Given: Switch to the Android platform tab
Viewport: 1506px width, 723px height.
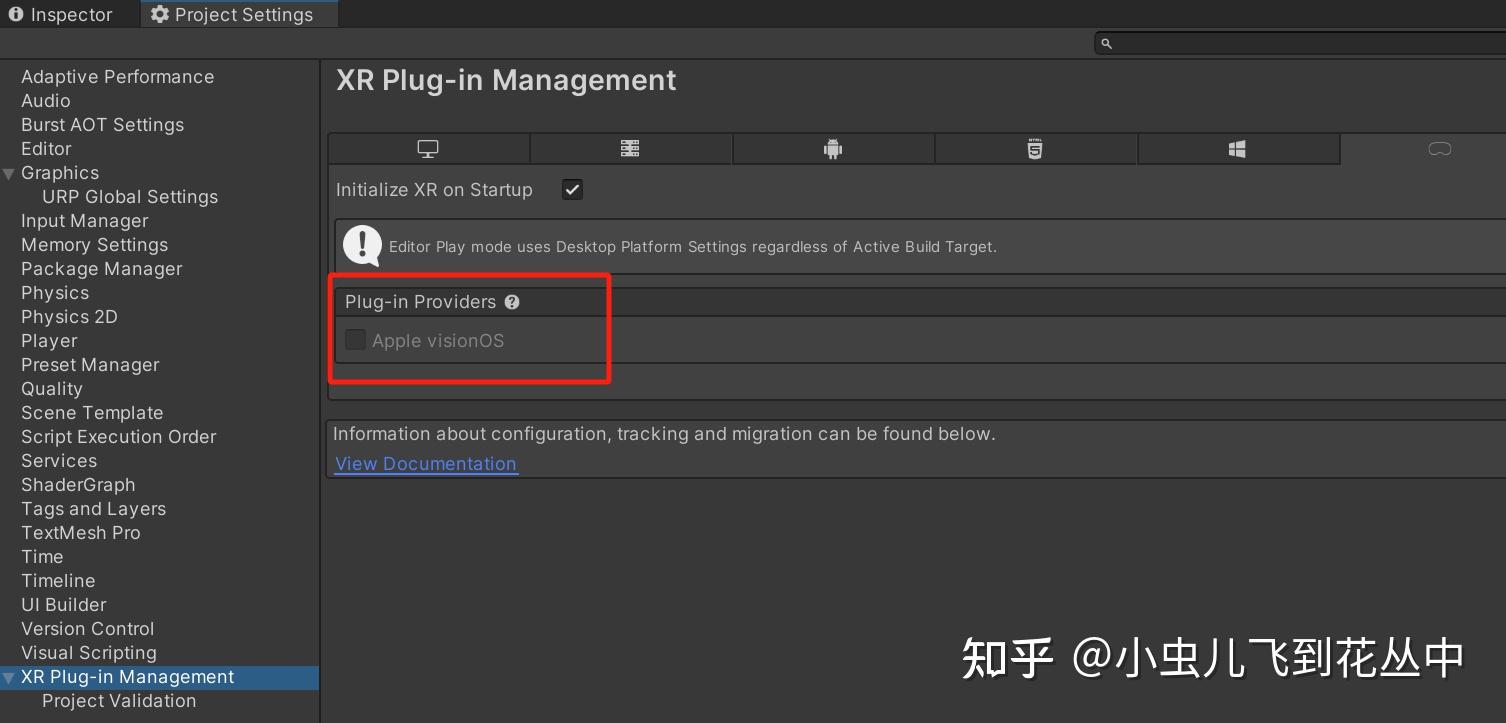Looking at the screenshot, I should pos(833,149).
